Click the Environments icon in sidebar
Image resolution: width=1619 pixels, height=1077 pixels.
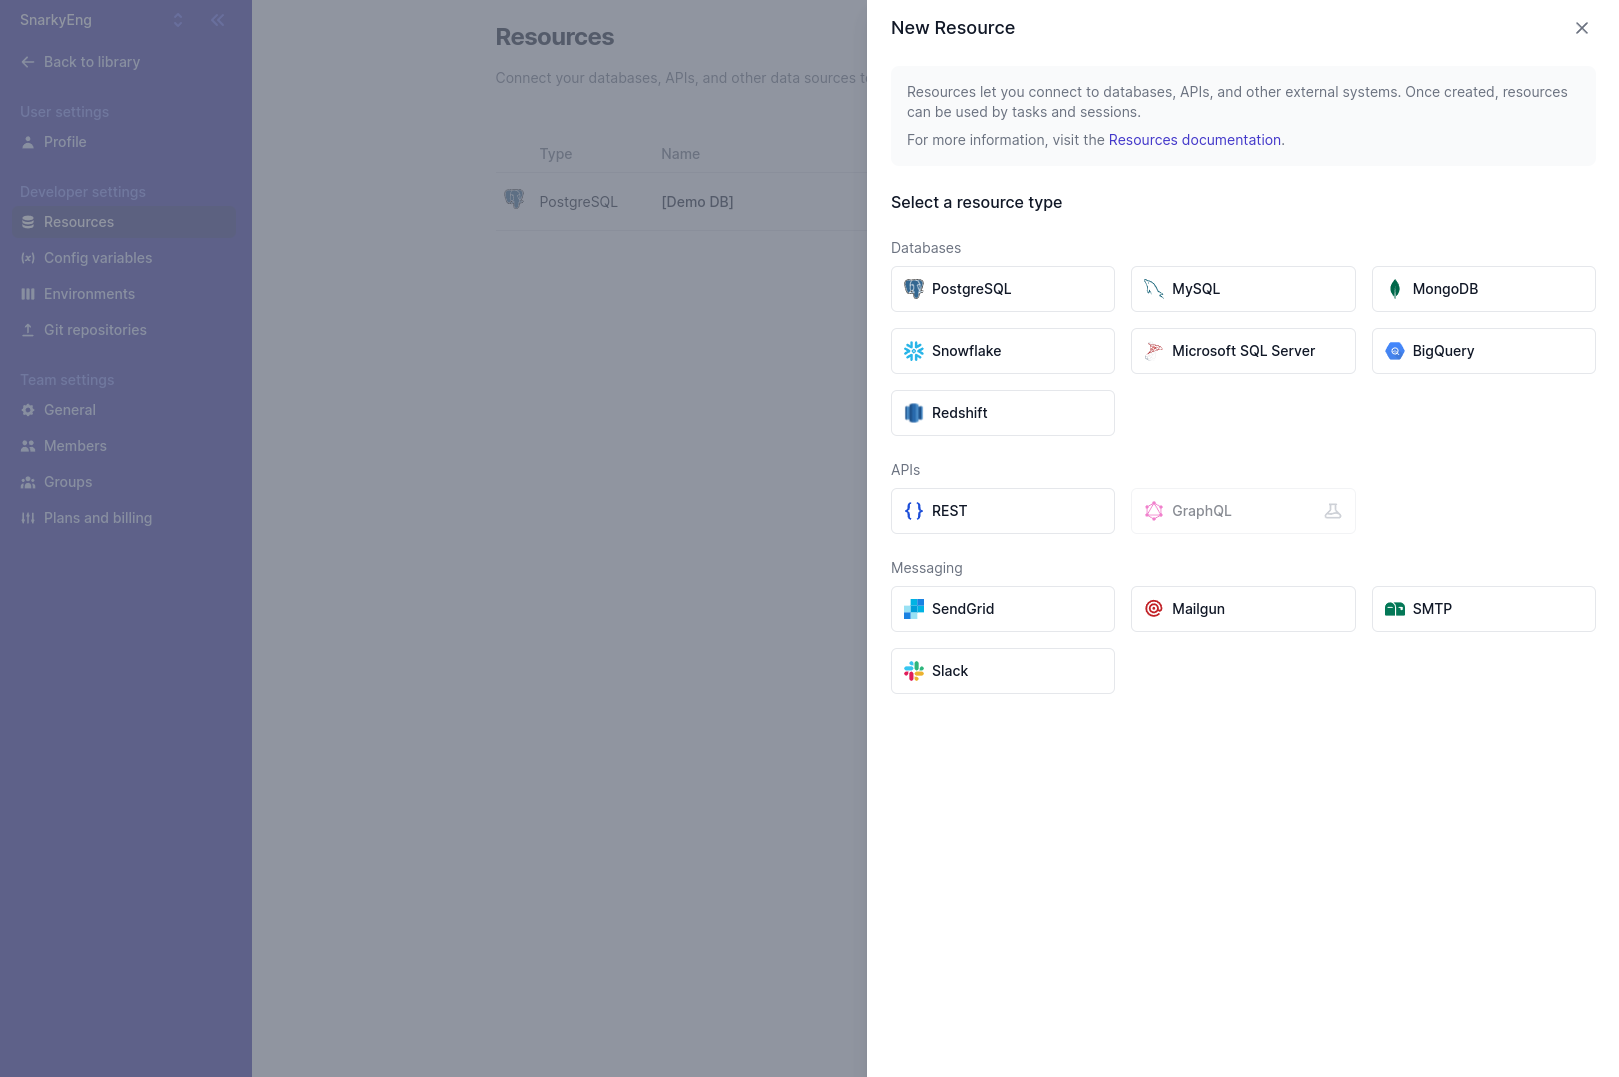click(28, 294)
